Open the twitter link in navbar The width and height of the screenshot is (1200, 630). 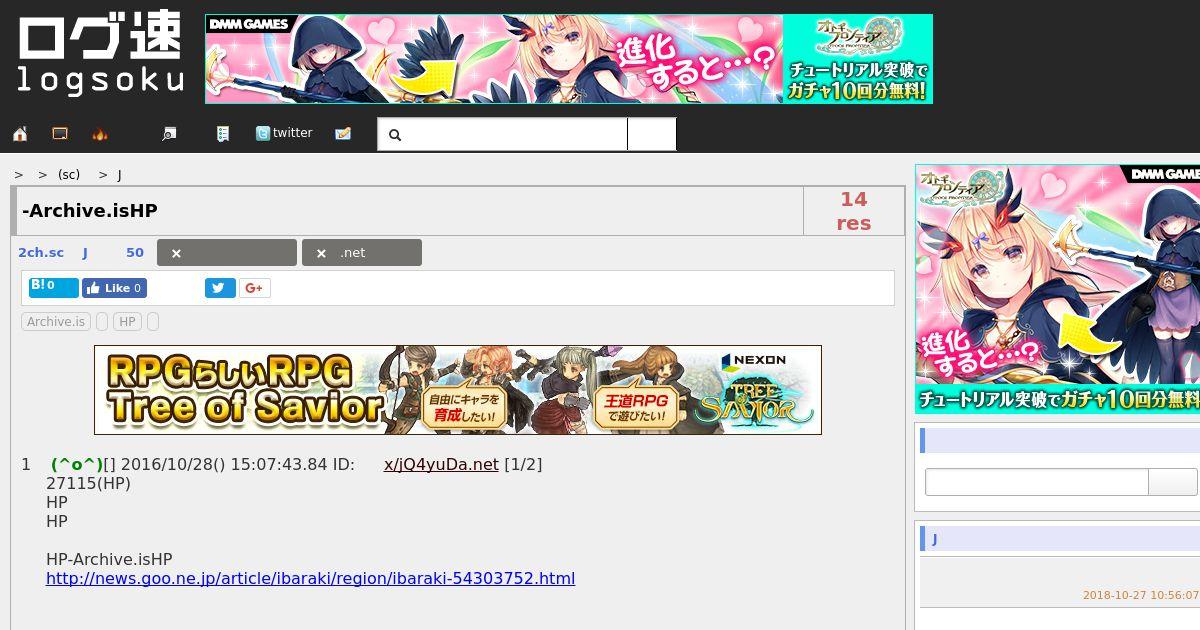[x=284, y=133]
